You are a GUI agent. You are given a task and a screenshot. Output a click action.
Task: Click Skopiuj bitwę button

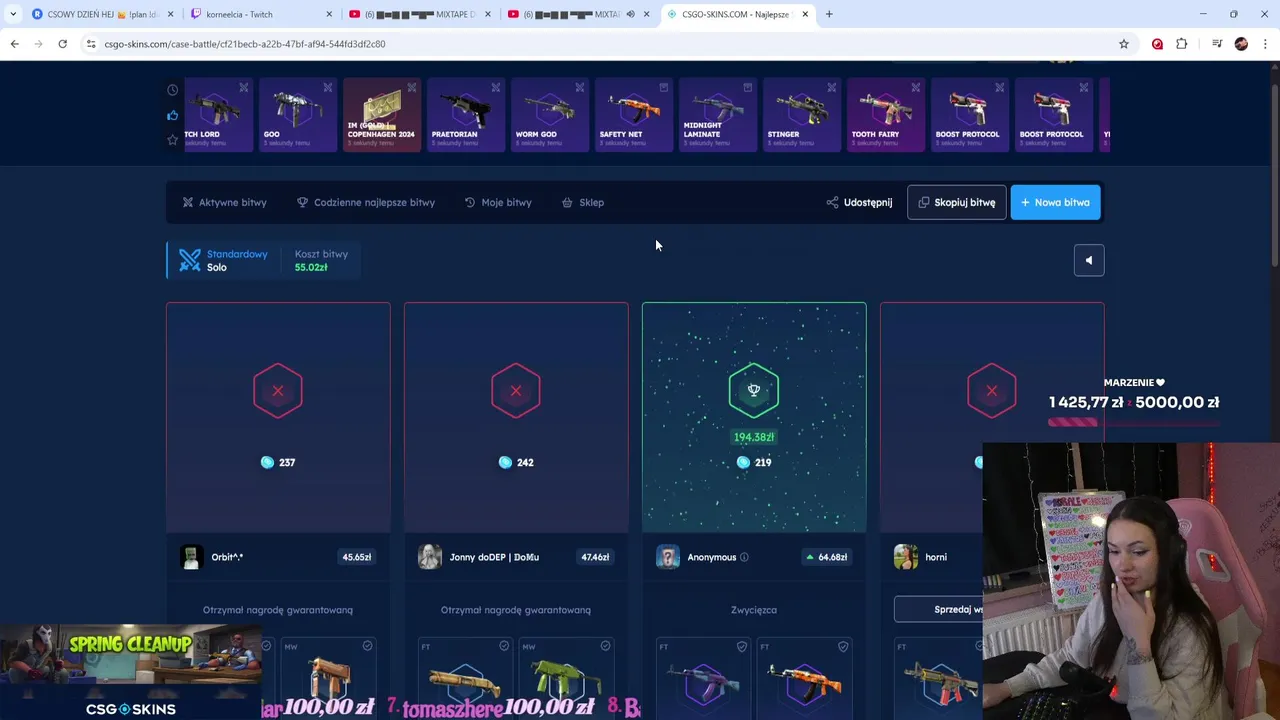[x=956, y=202]
